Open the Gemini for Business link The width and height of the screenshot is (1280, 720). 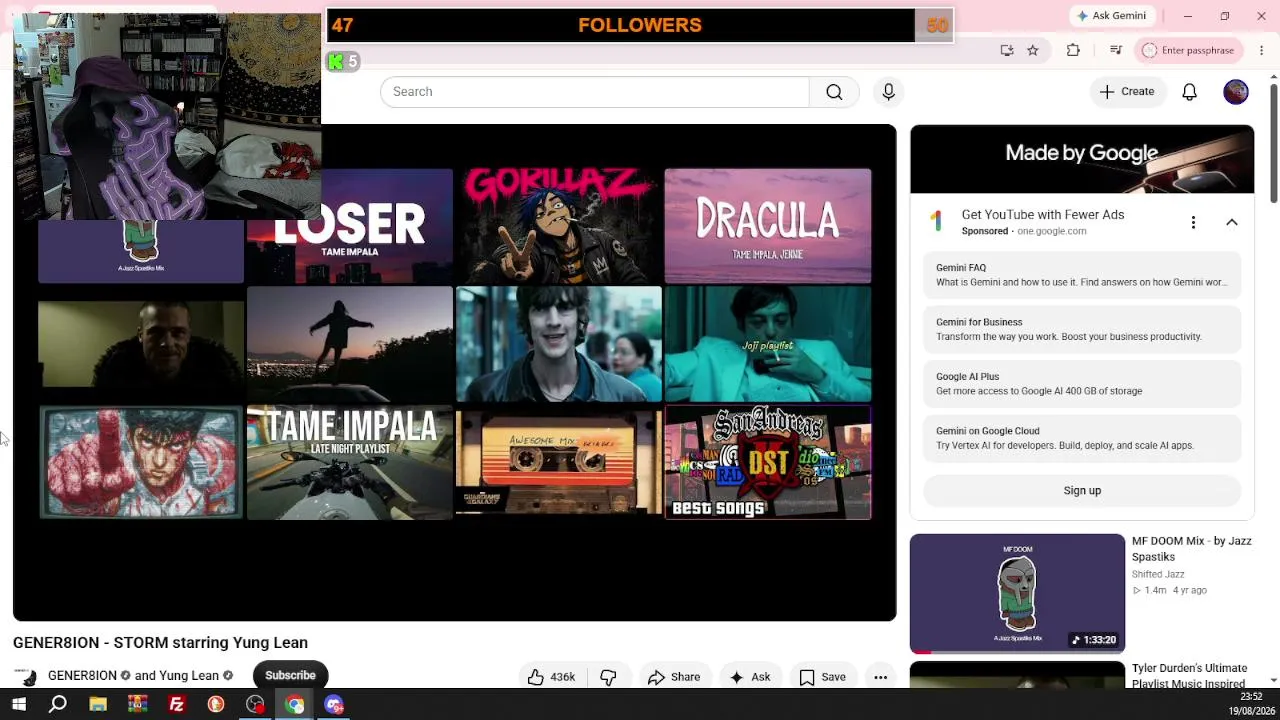click(x=1082, y=329)
